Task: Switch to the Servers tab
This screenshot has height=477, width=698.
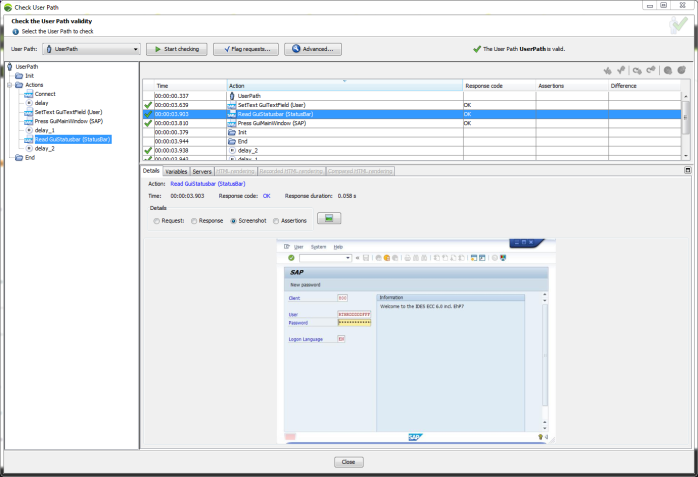Action: pos(202,171)
